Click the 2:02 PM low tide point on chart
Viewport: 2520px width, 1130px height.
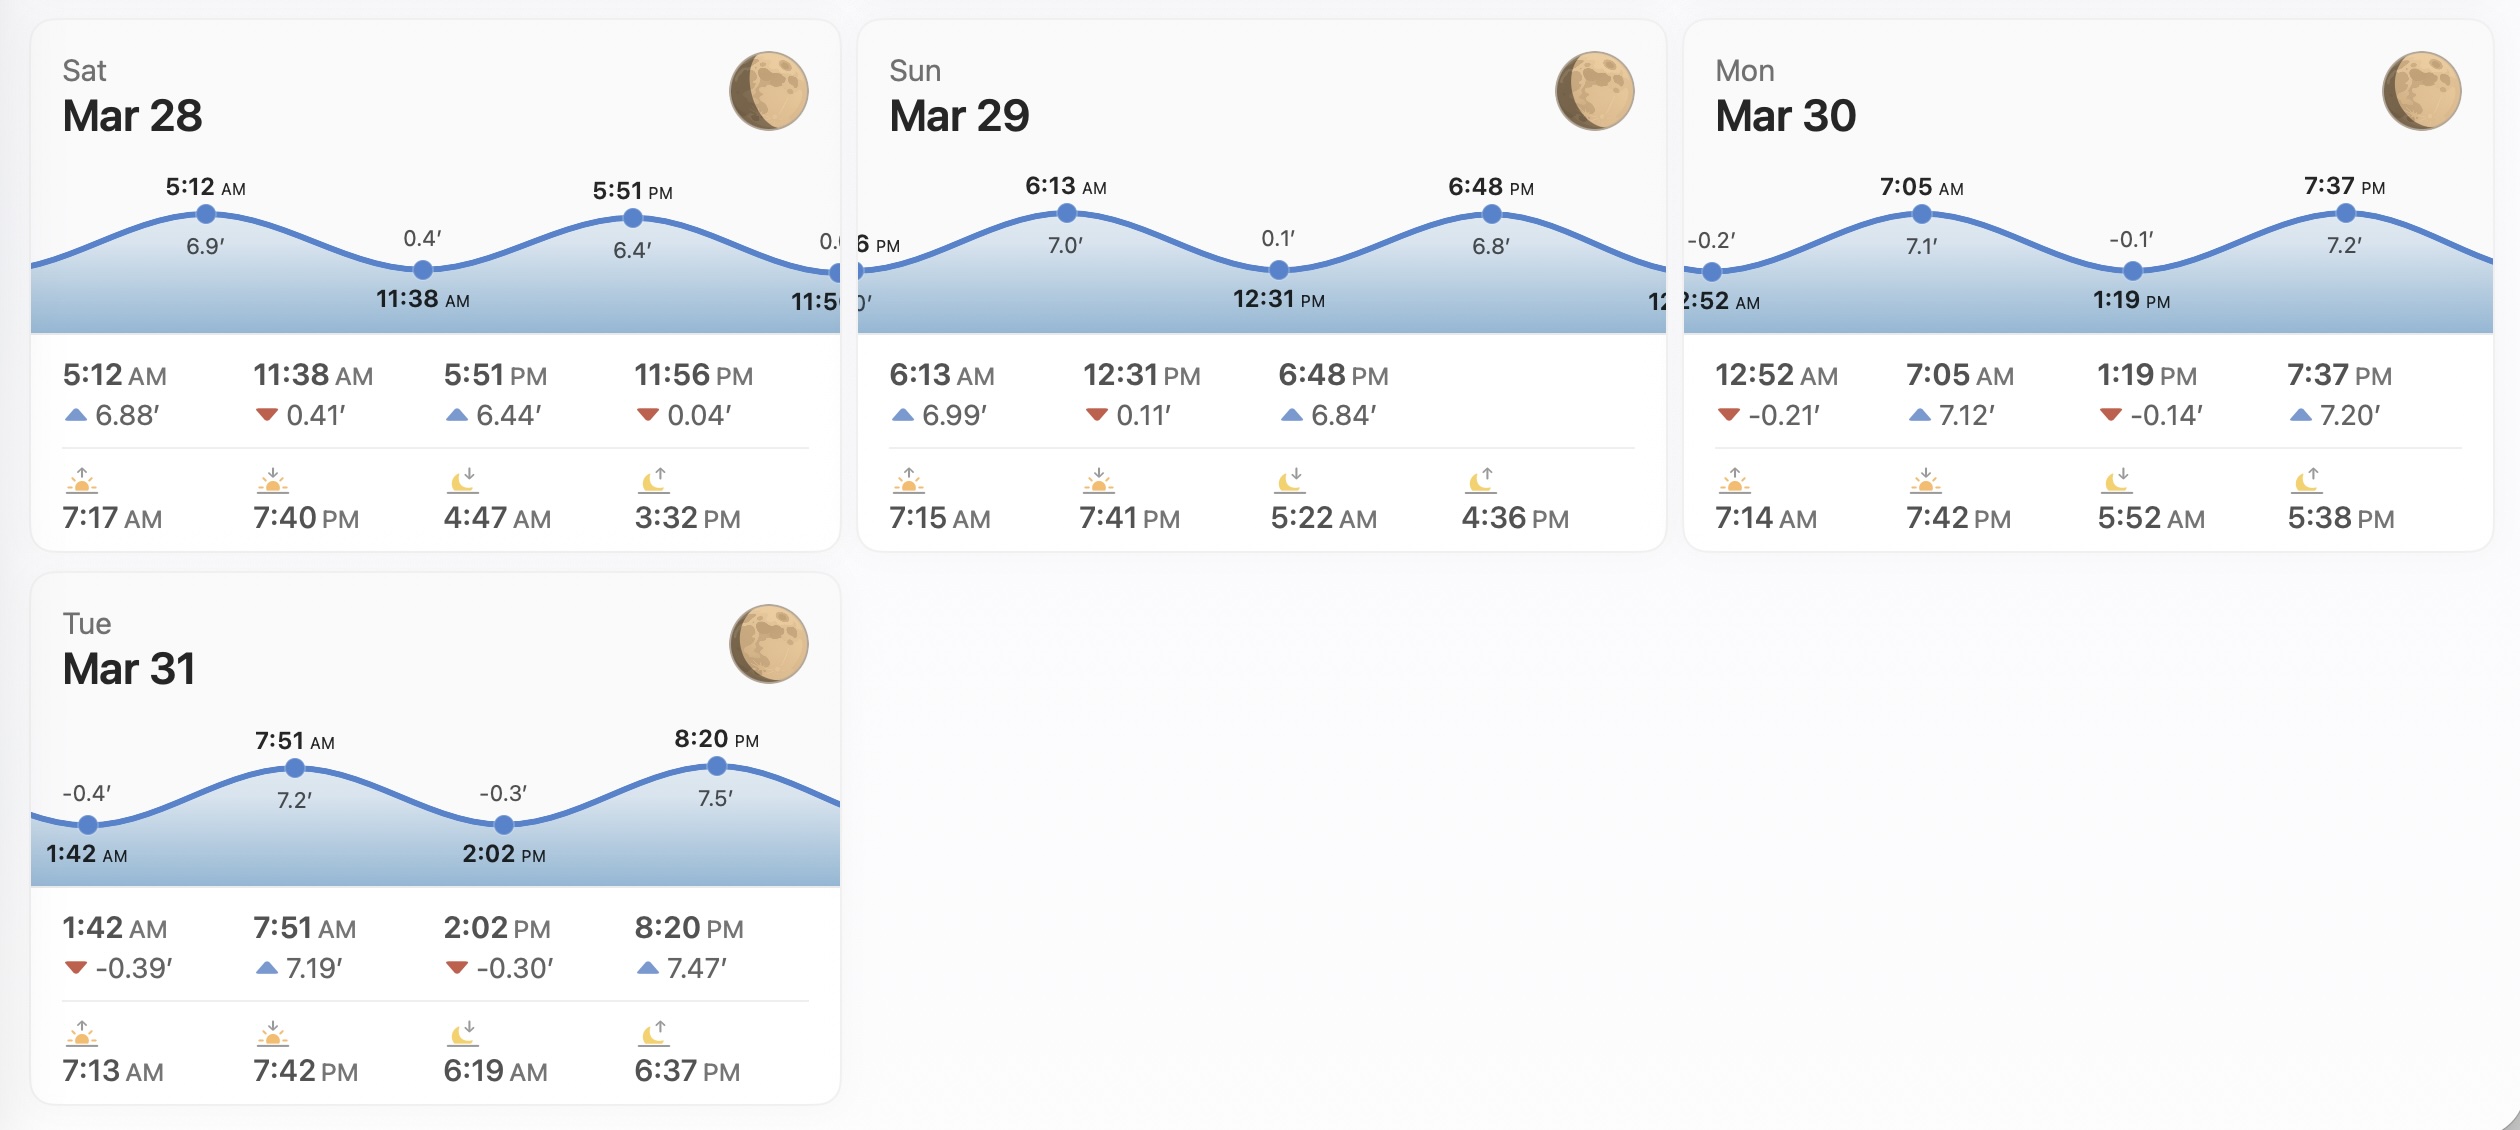click(x=504, y=825)
